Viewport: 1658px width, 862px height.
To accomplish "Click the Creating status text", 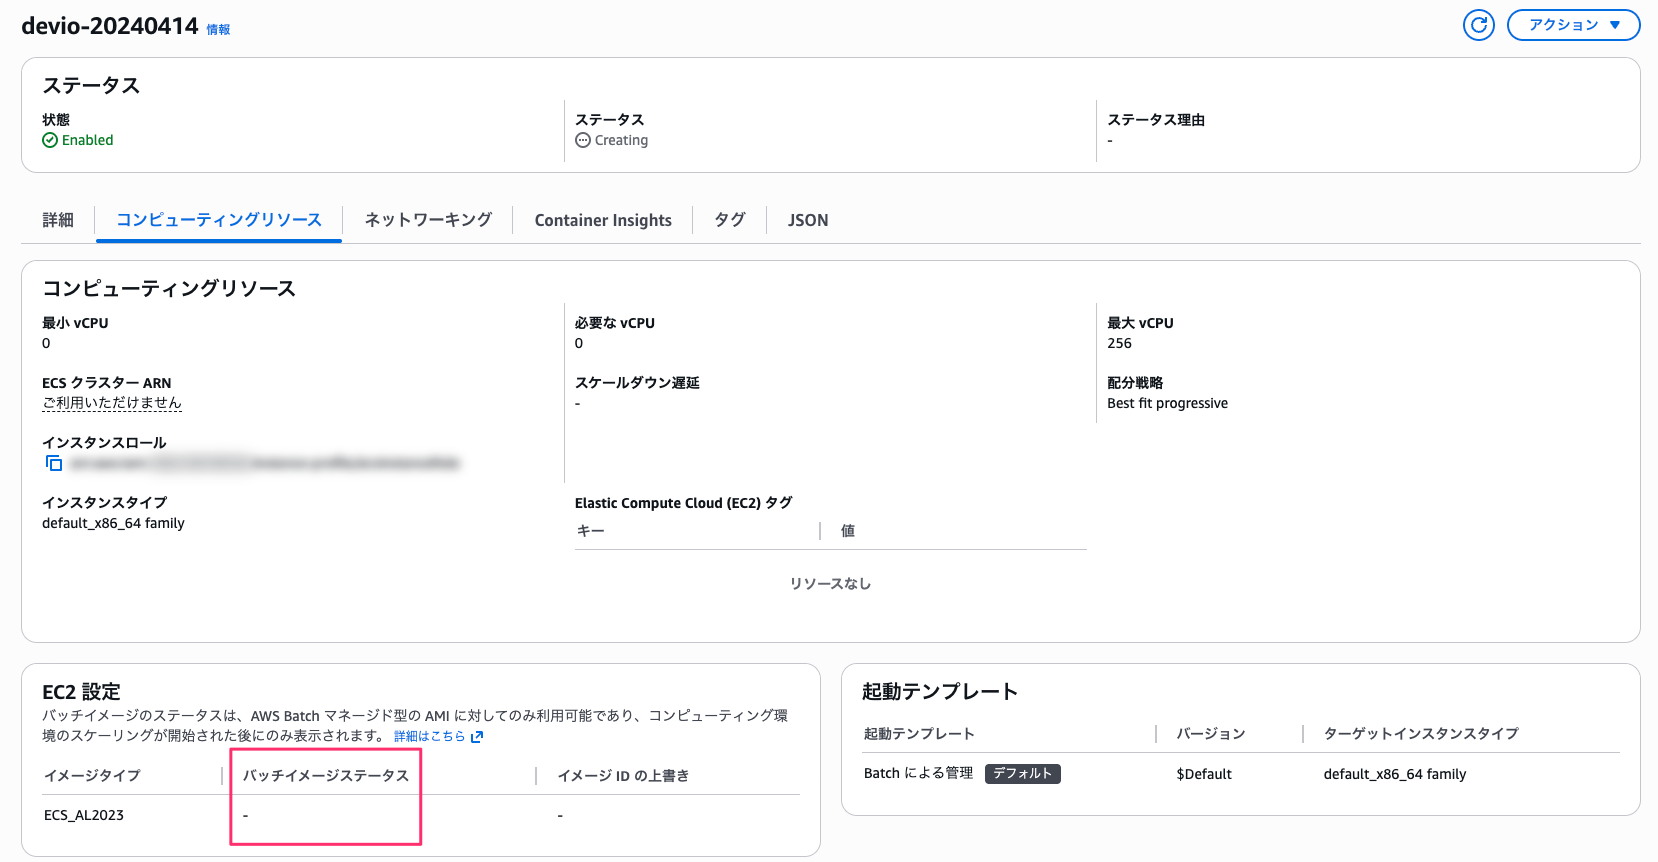I will [621, 140].
